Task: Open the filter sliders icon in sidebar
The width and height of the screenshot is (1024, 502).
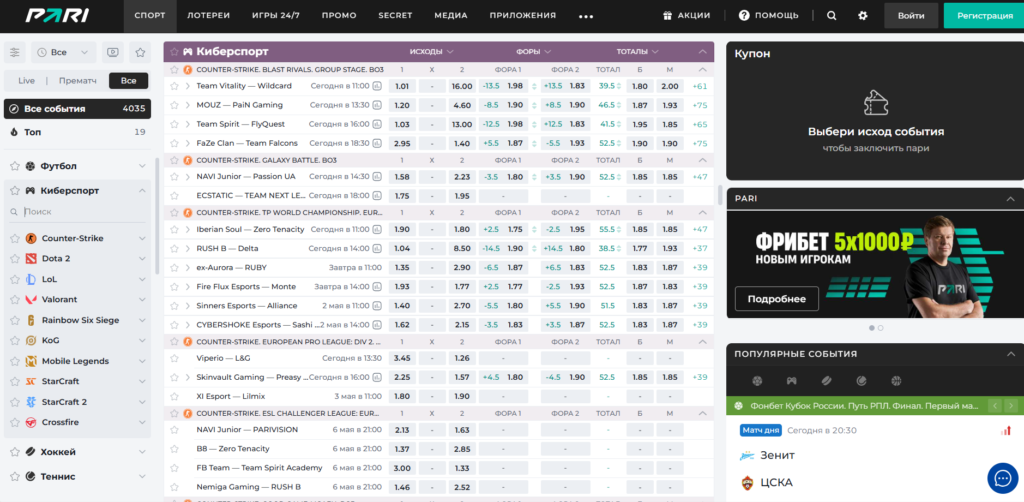Action: pos(15,52)
